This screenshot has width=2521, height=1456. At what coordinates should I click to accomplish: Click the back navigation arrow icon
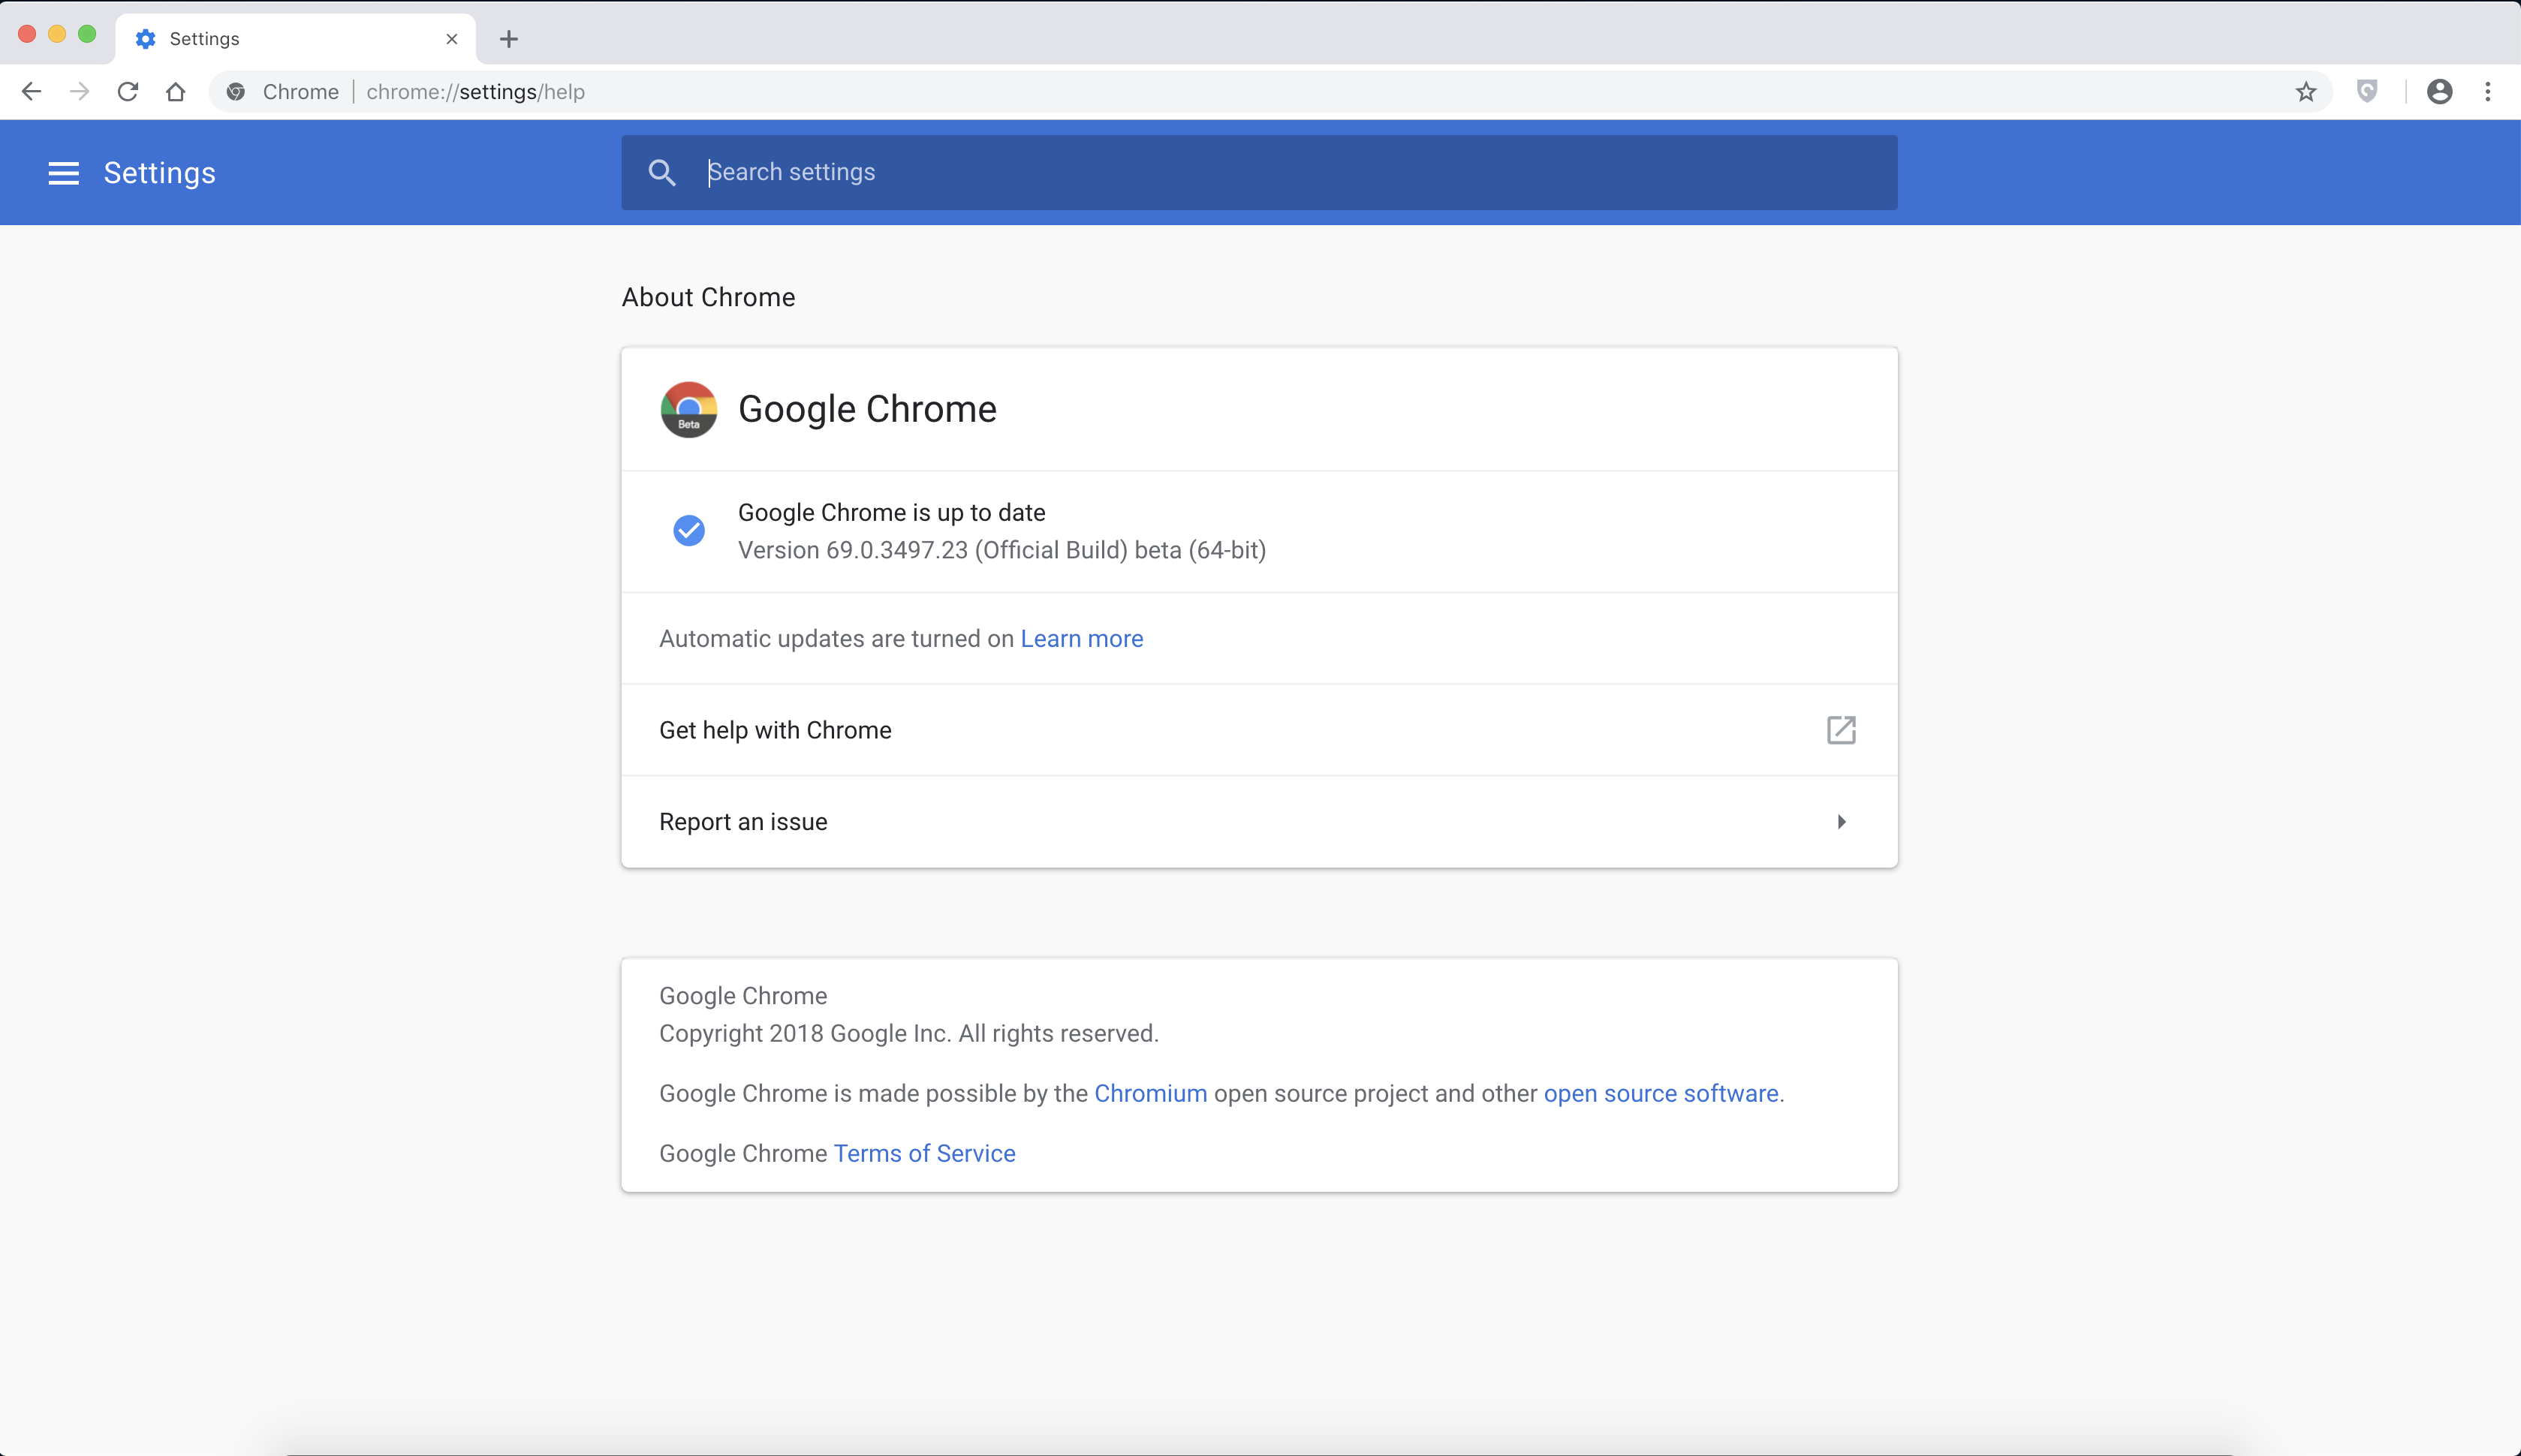point(32,90)
